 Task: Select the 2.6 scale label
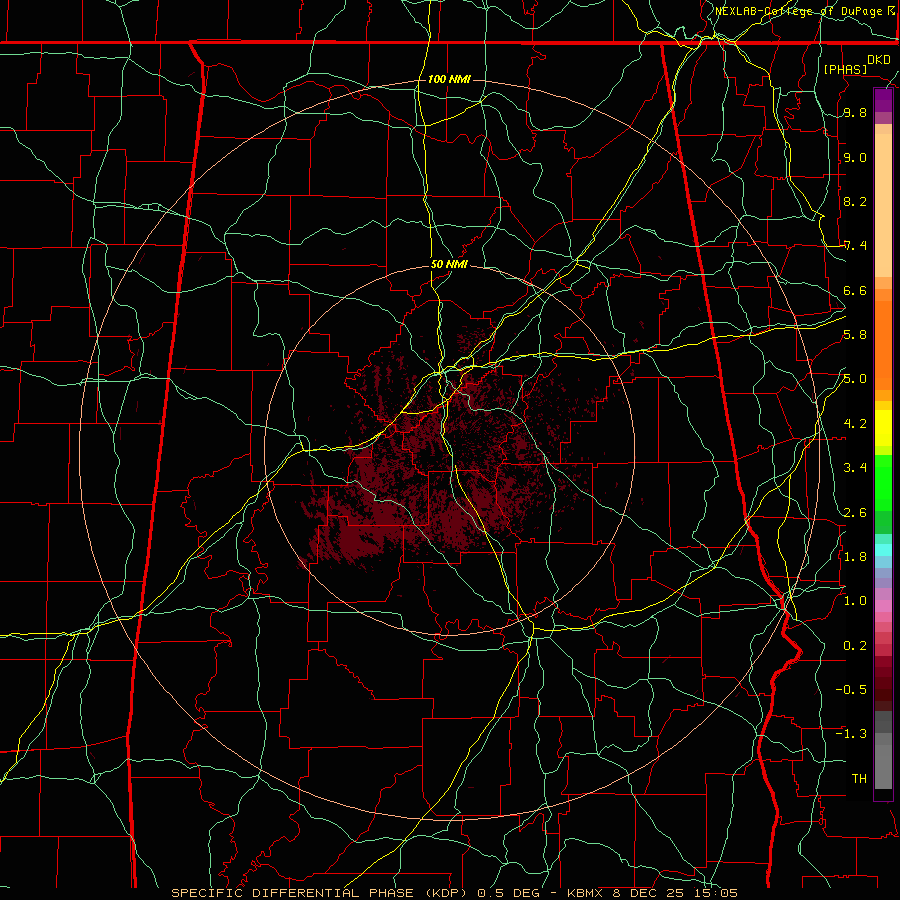click(x=855, y=513)
